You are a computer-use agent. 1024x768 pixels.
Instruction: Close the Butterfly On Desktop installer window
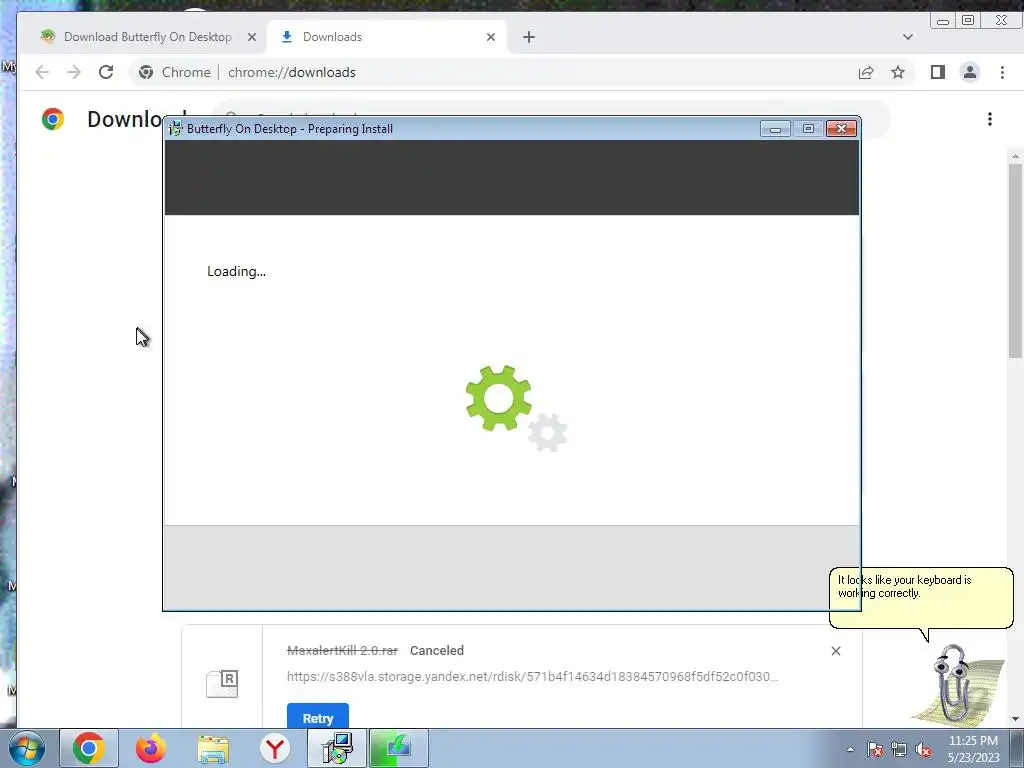coord(841,129)
